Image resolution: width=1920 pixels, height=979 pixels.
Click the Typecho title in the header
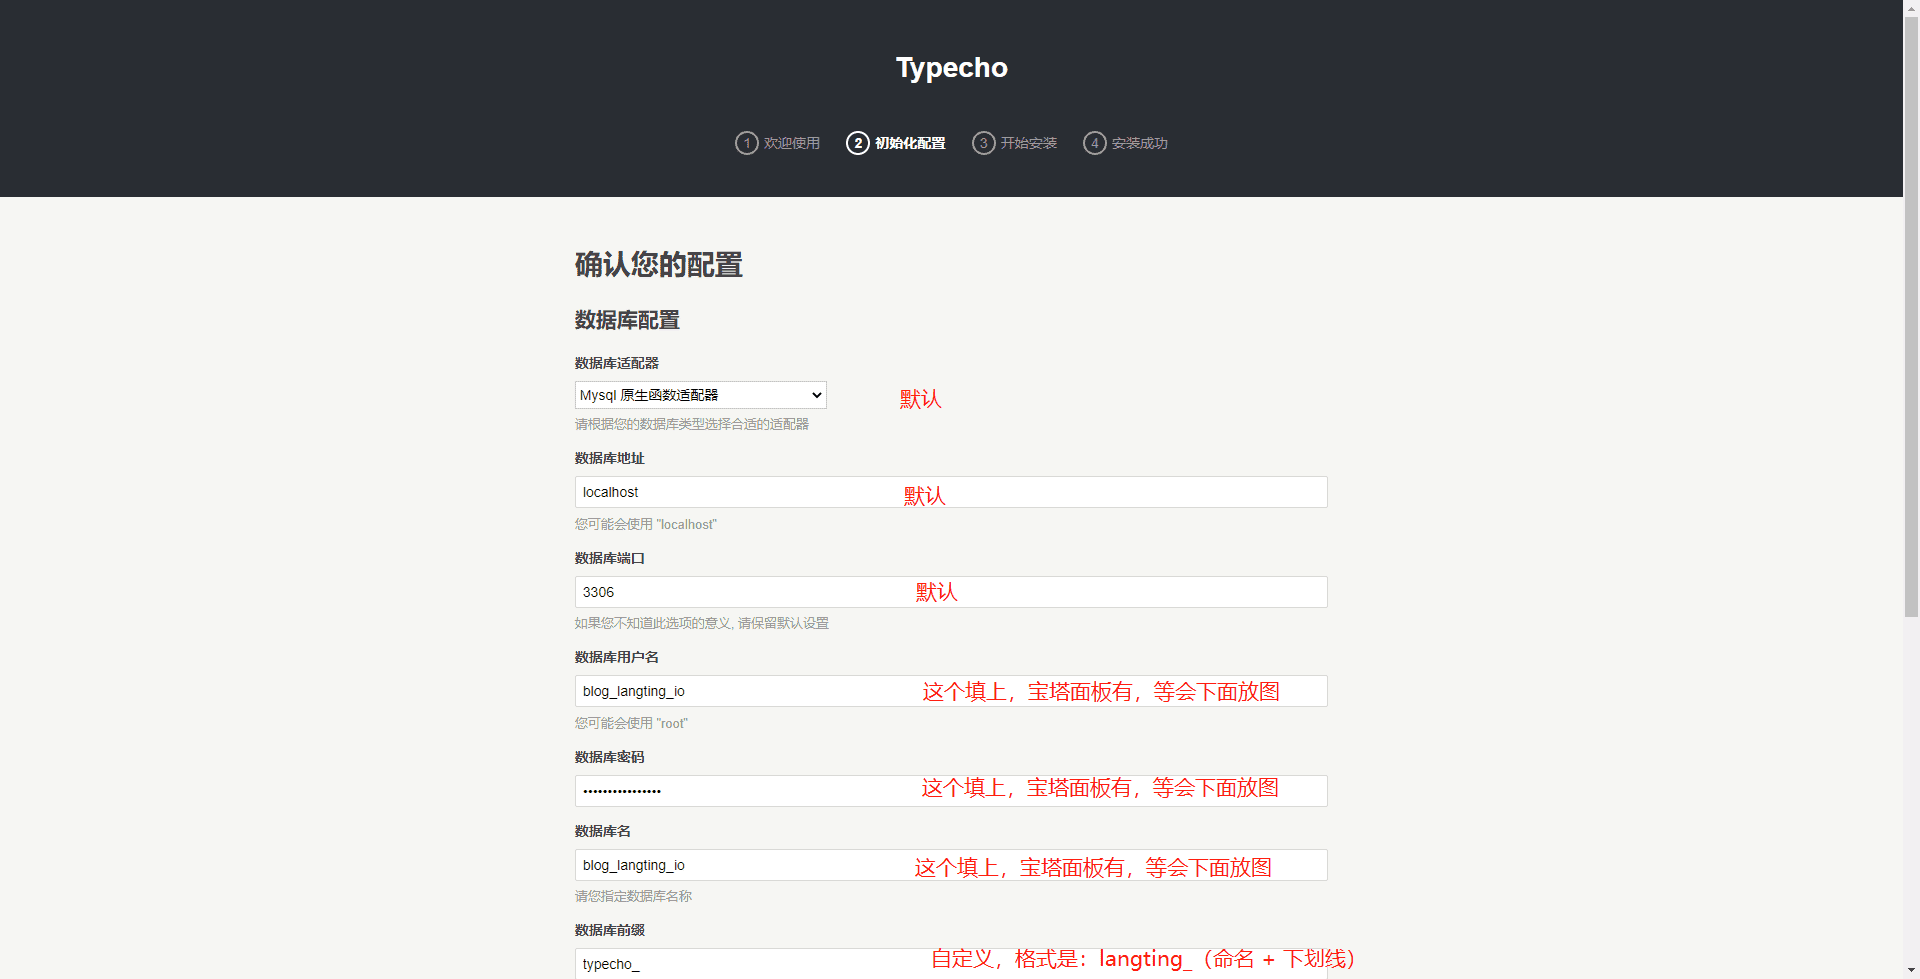click(x=952, y=67)
